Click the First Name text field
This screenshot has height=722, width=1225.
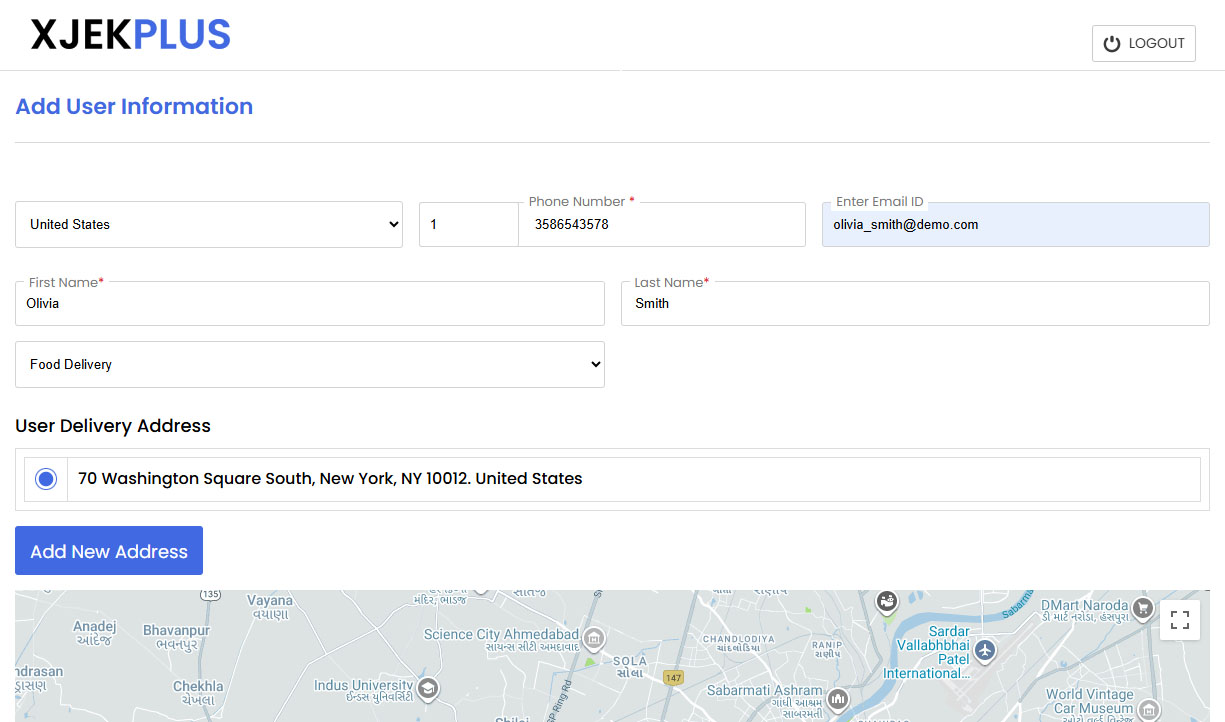tap(310, 303)
